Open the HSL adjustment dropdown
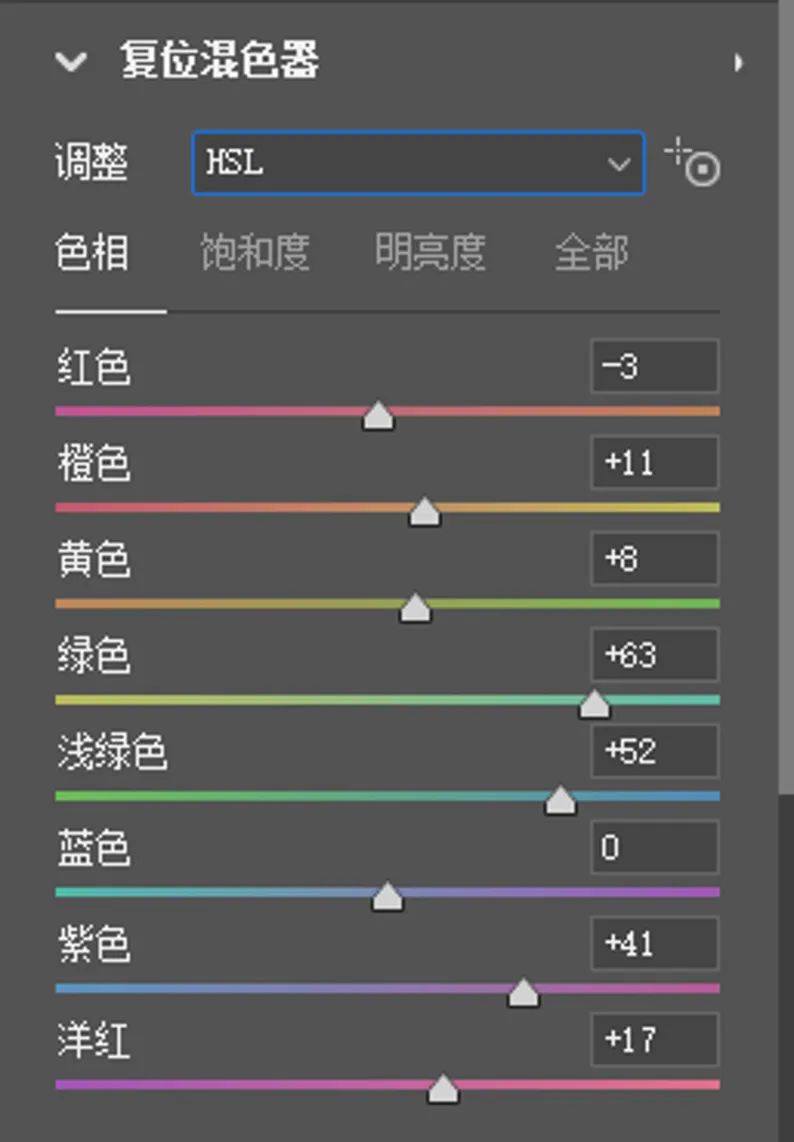 coord(418,163)
